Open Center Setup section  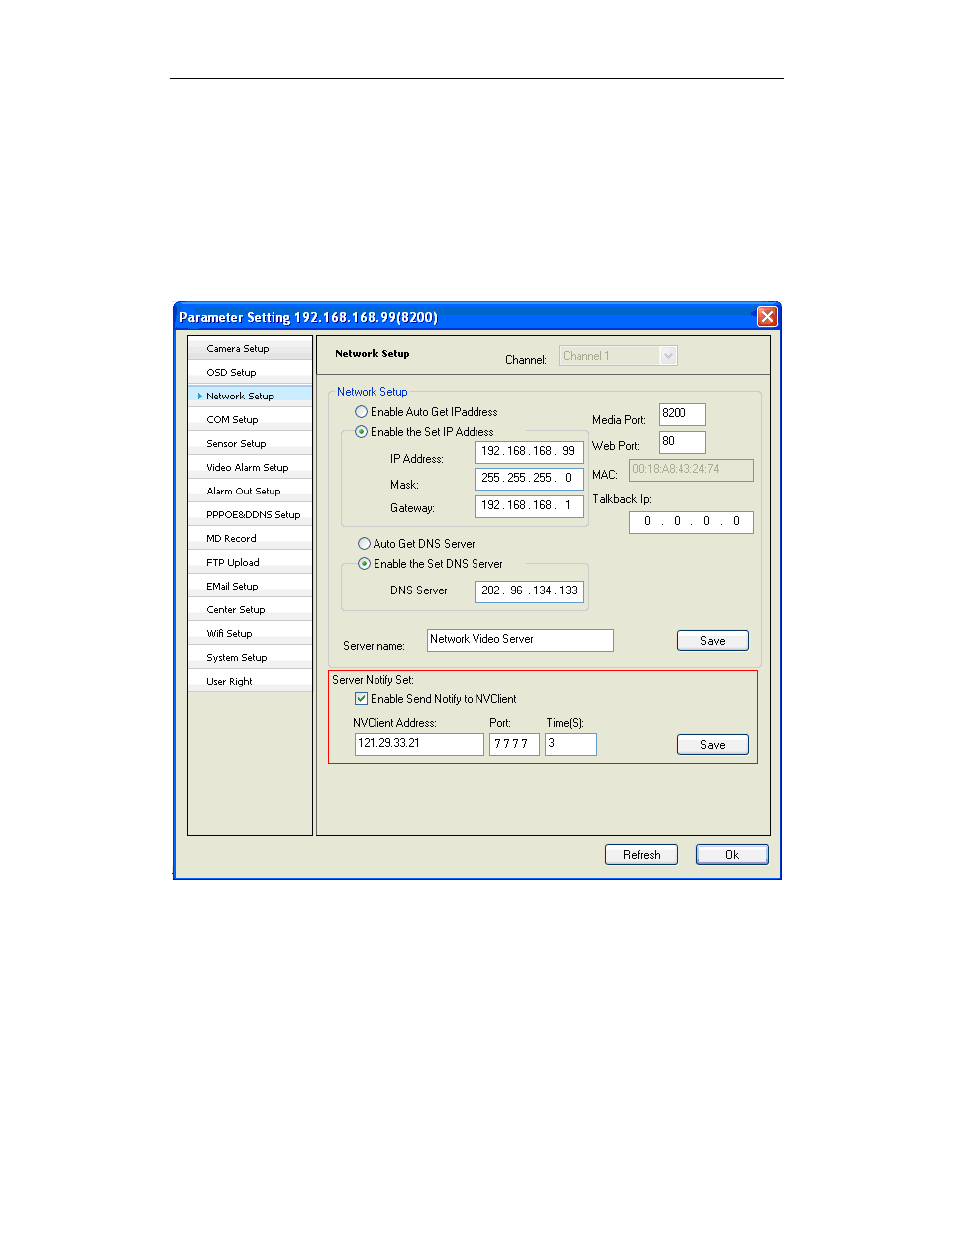[x=250, y=610]
